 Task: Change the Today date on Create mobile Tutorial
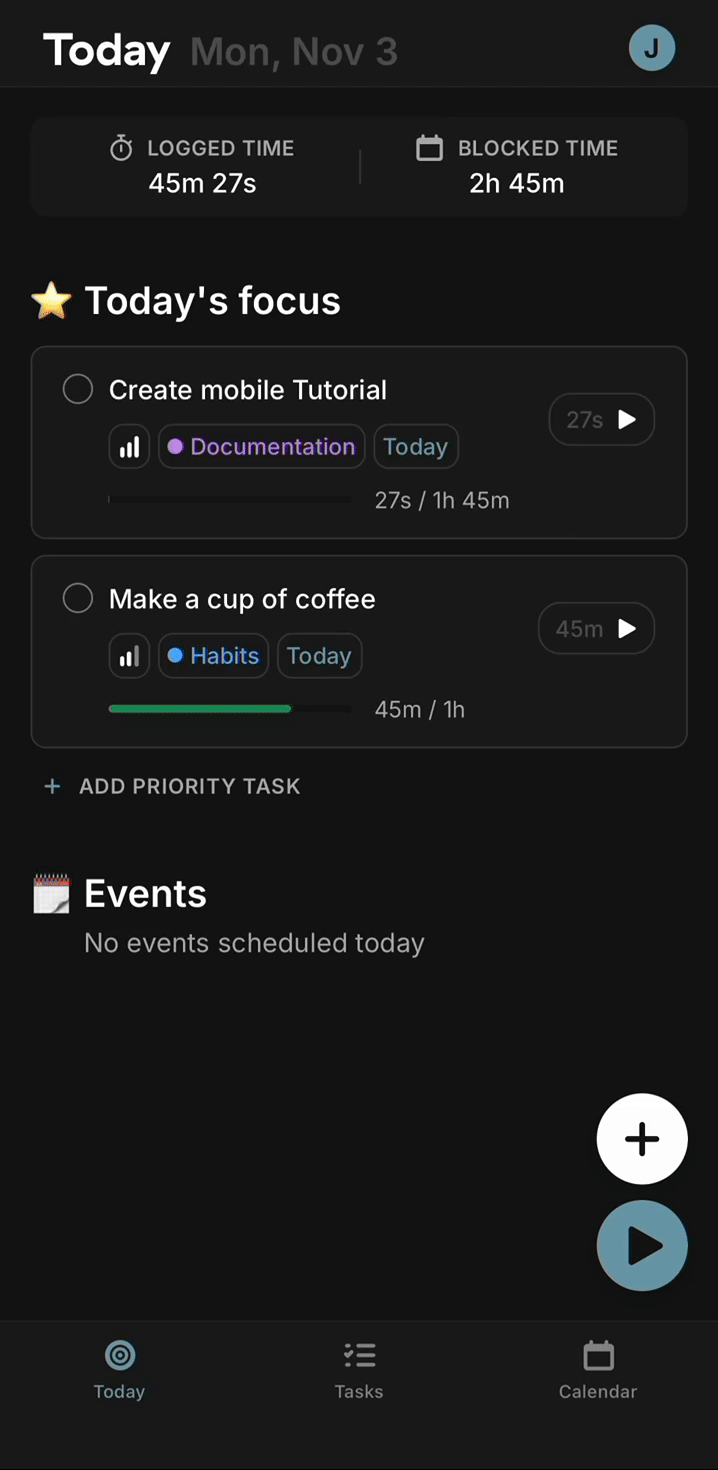coord(415,447)
